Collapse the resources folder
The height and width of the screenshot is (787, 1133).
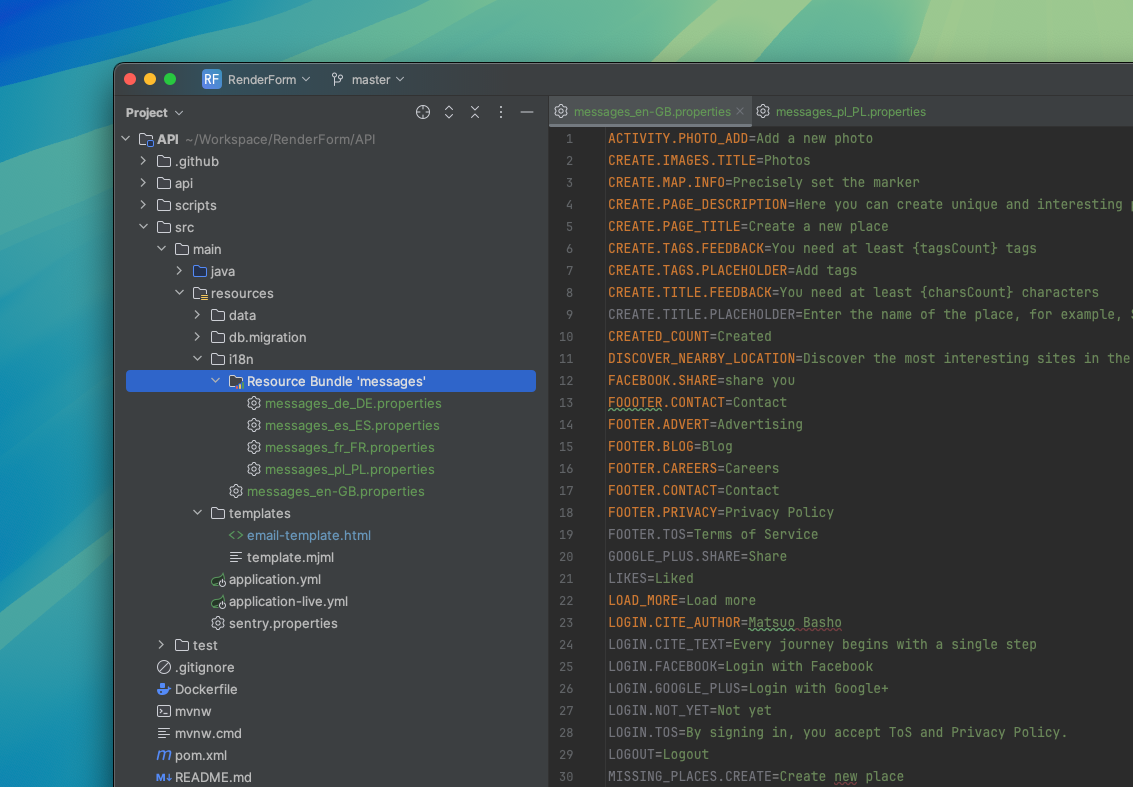pyautogui.click(x=179, y=293)
